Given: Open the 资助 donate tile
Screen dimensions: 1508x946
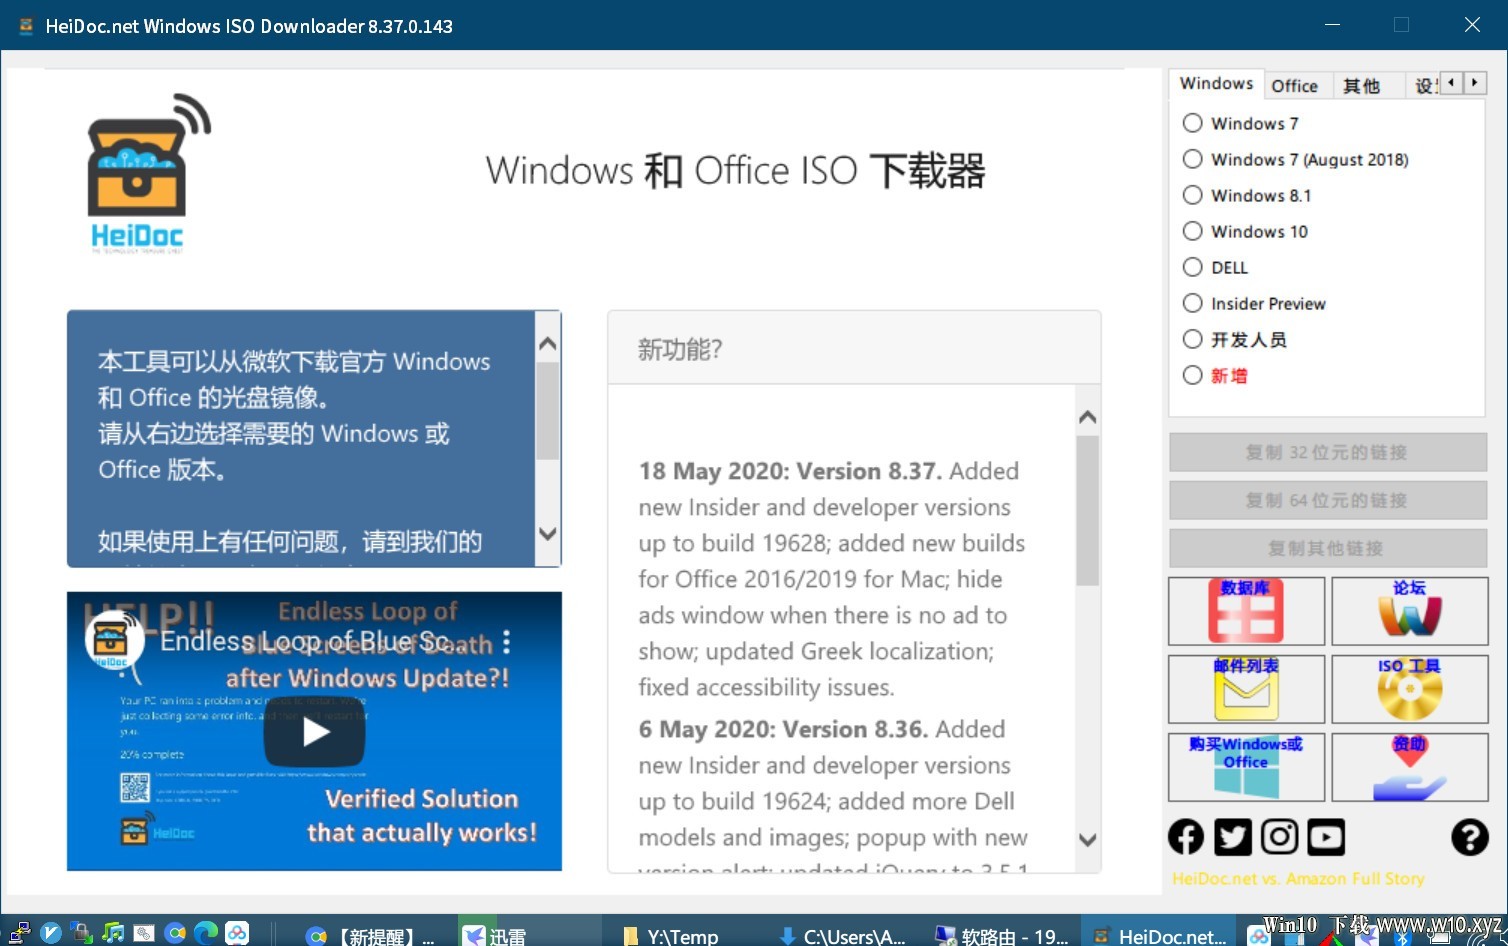Looking at the screenshot, I should [1410, 767].
